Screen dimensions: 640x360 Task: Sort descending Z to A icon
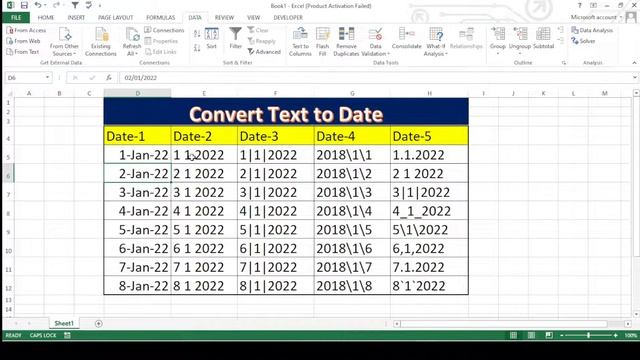(197, 48)
